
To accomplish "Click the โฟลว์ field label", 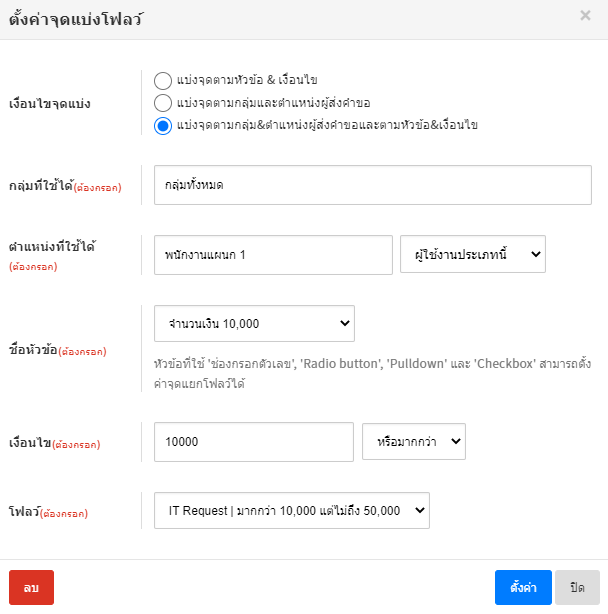I will [23, 512].
